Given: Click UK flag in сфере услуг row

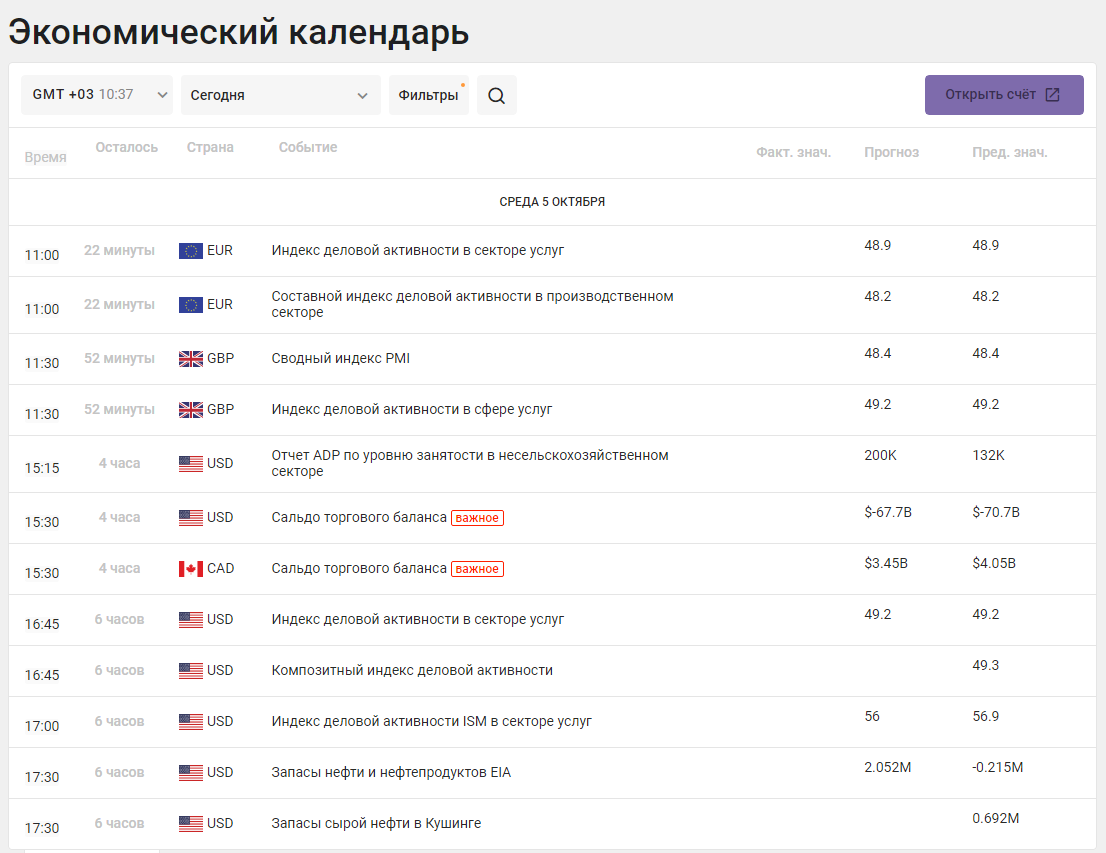Looking at the screenshot, I should 190,409.
